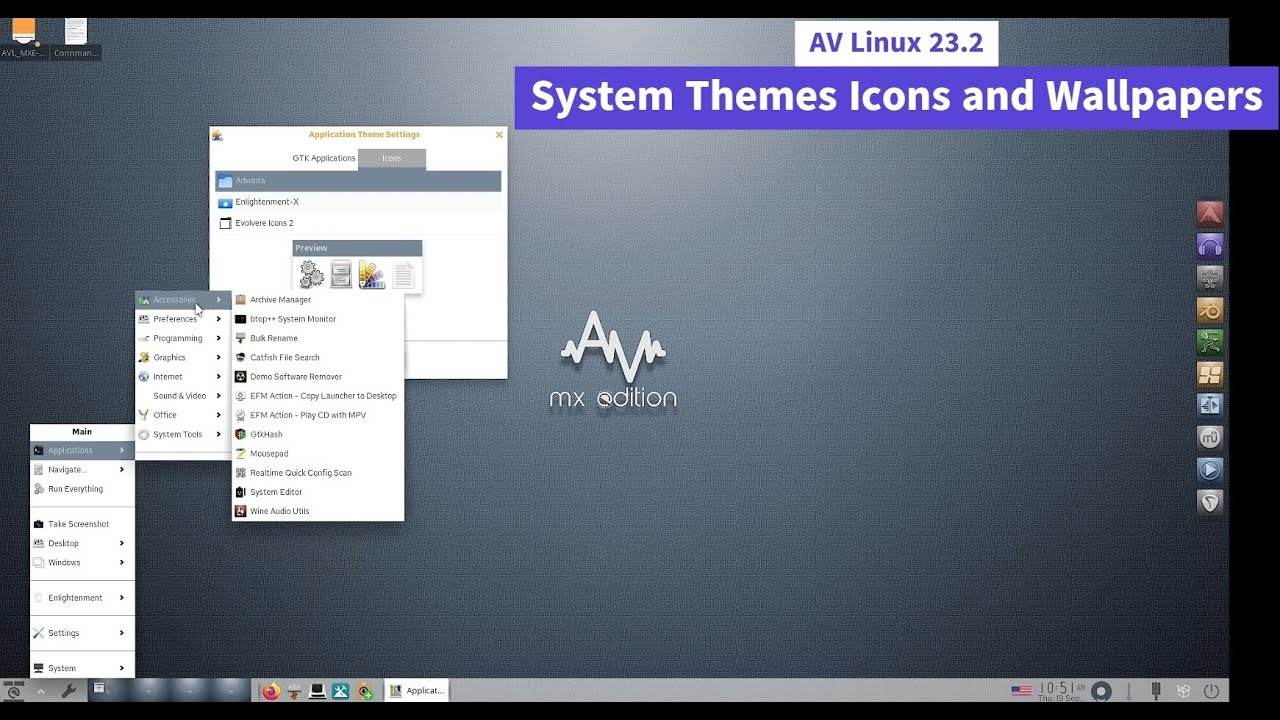Expand the System Tools submenu
1280x720 pixels.
pyautogui.click(x=182, y=434)
